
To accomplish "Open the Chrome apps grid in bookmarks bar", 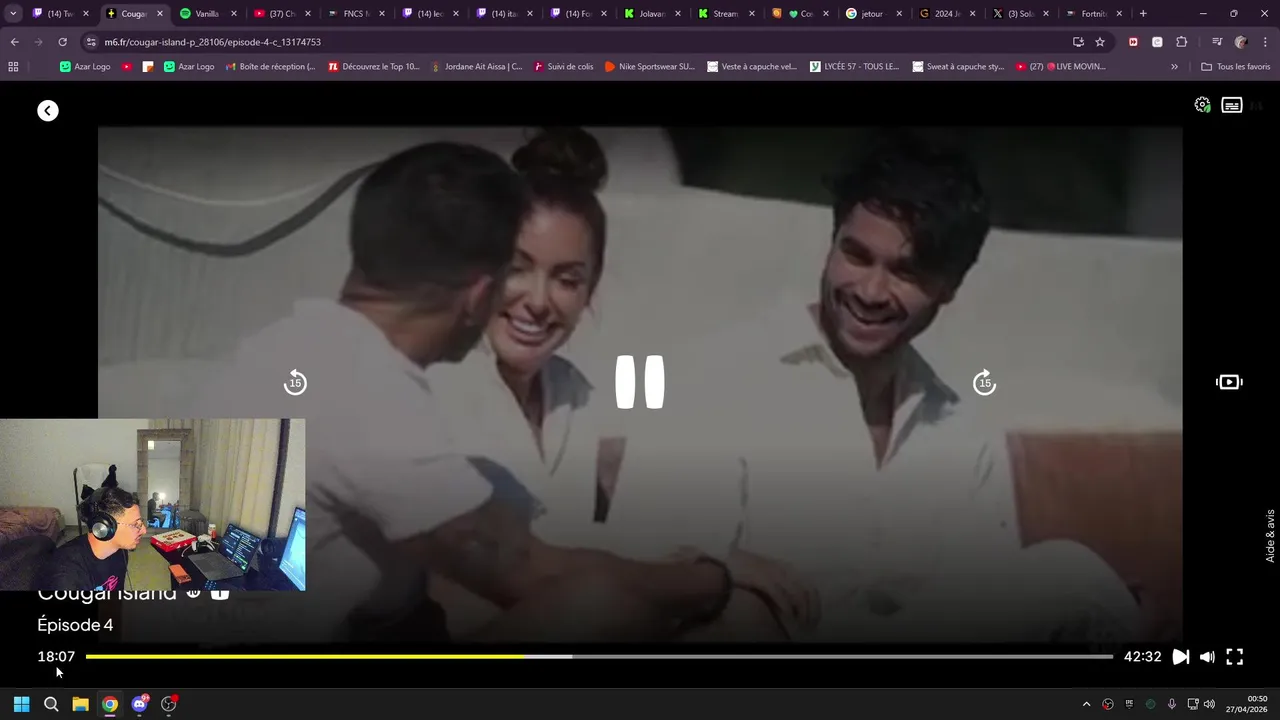I will point(13,67).
